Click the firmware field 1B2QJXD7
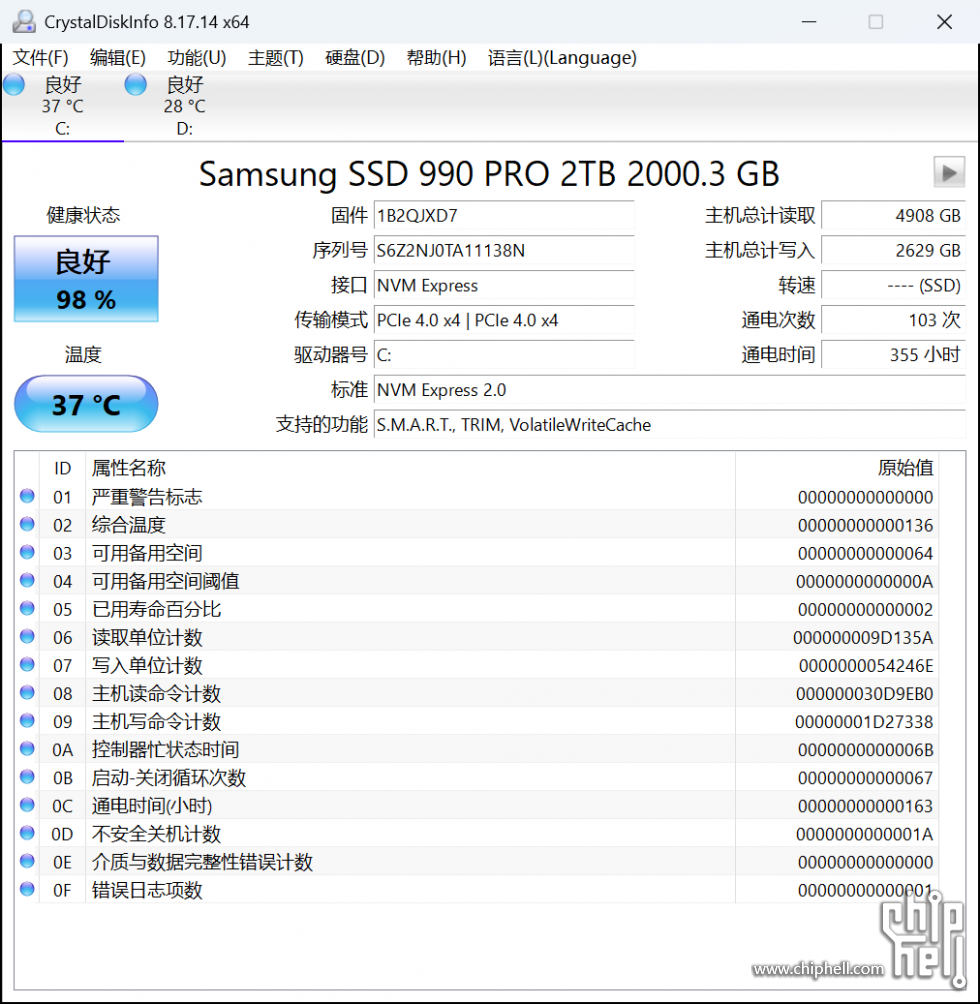This screenshot has width=980, height=1004. (x=504, y=215)
